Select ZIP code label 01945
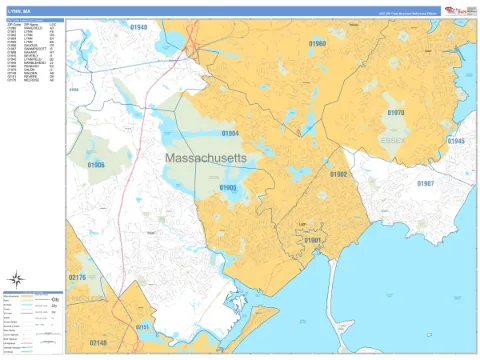The image size is (480, 360). coord(456,141)
